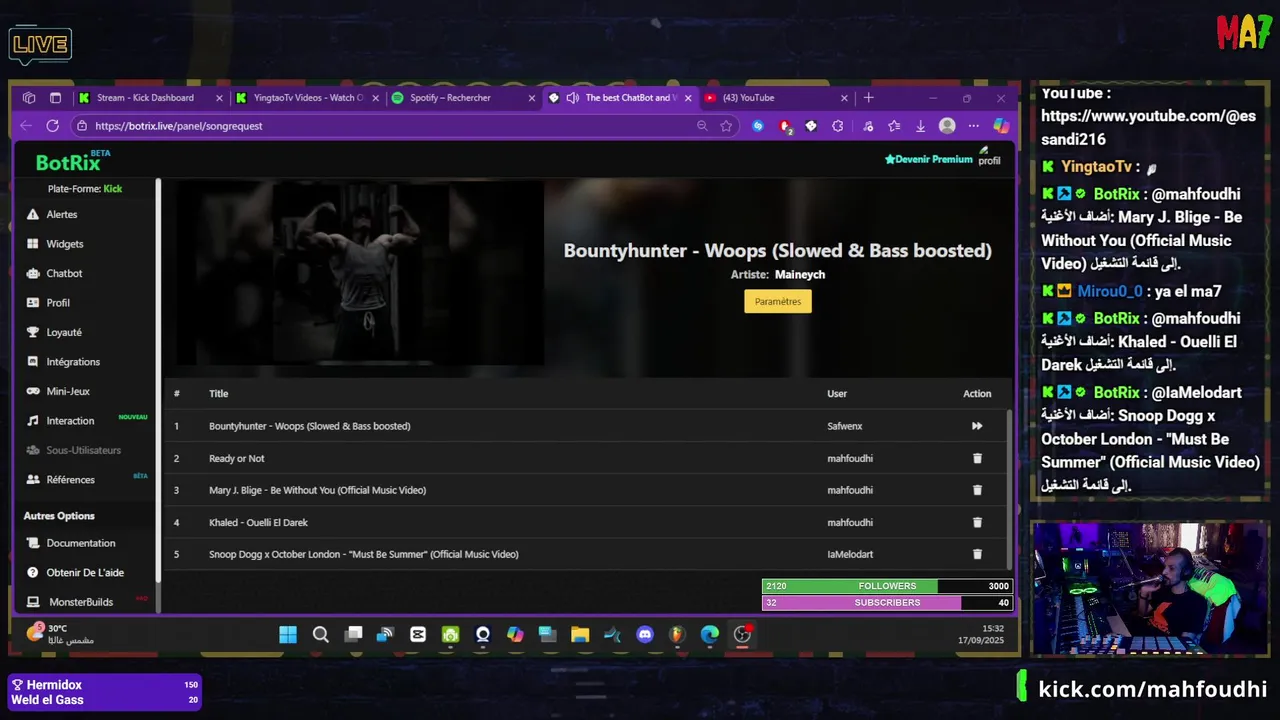Go back in the browser
Image resolution: width=1280 pixels, height=720 pixels.
point(26,126)
